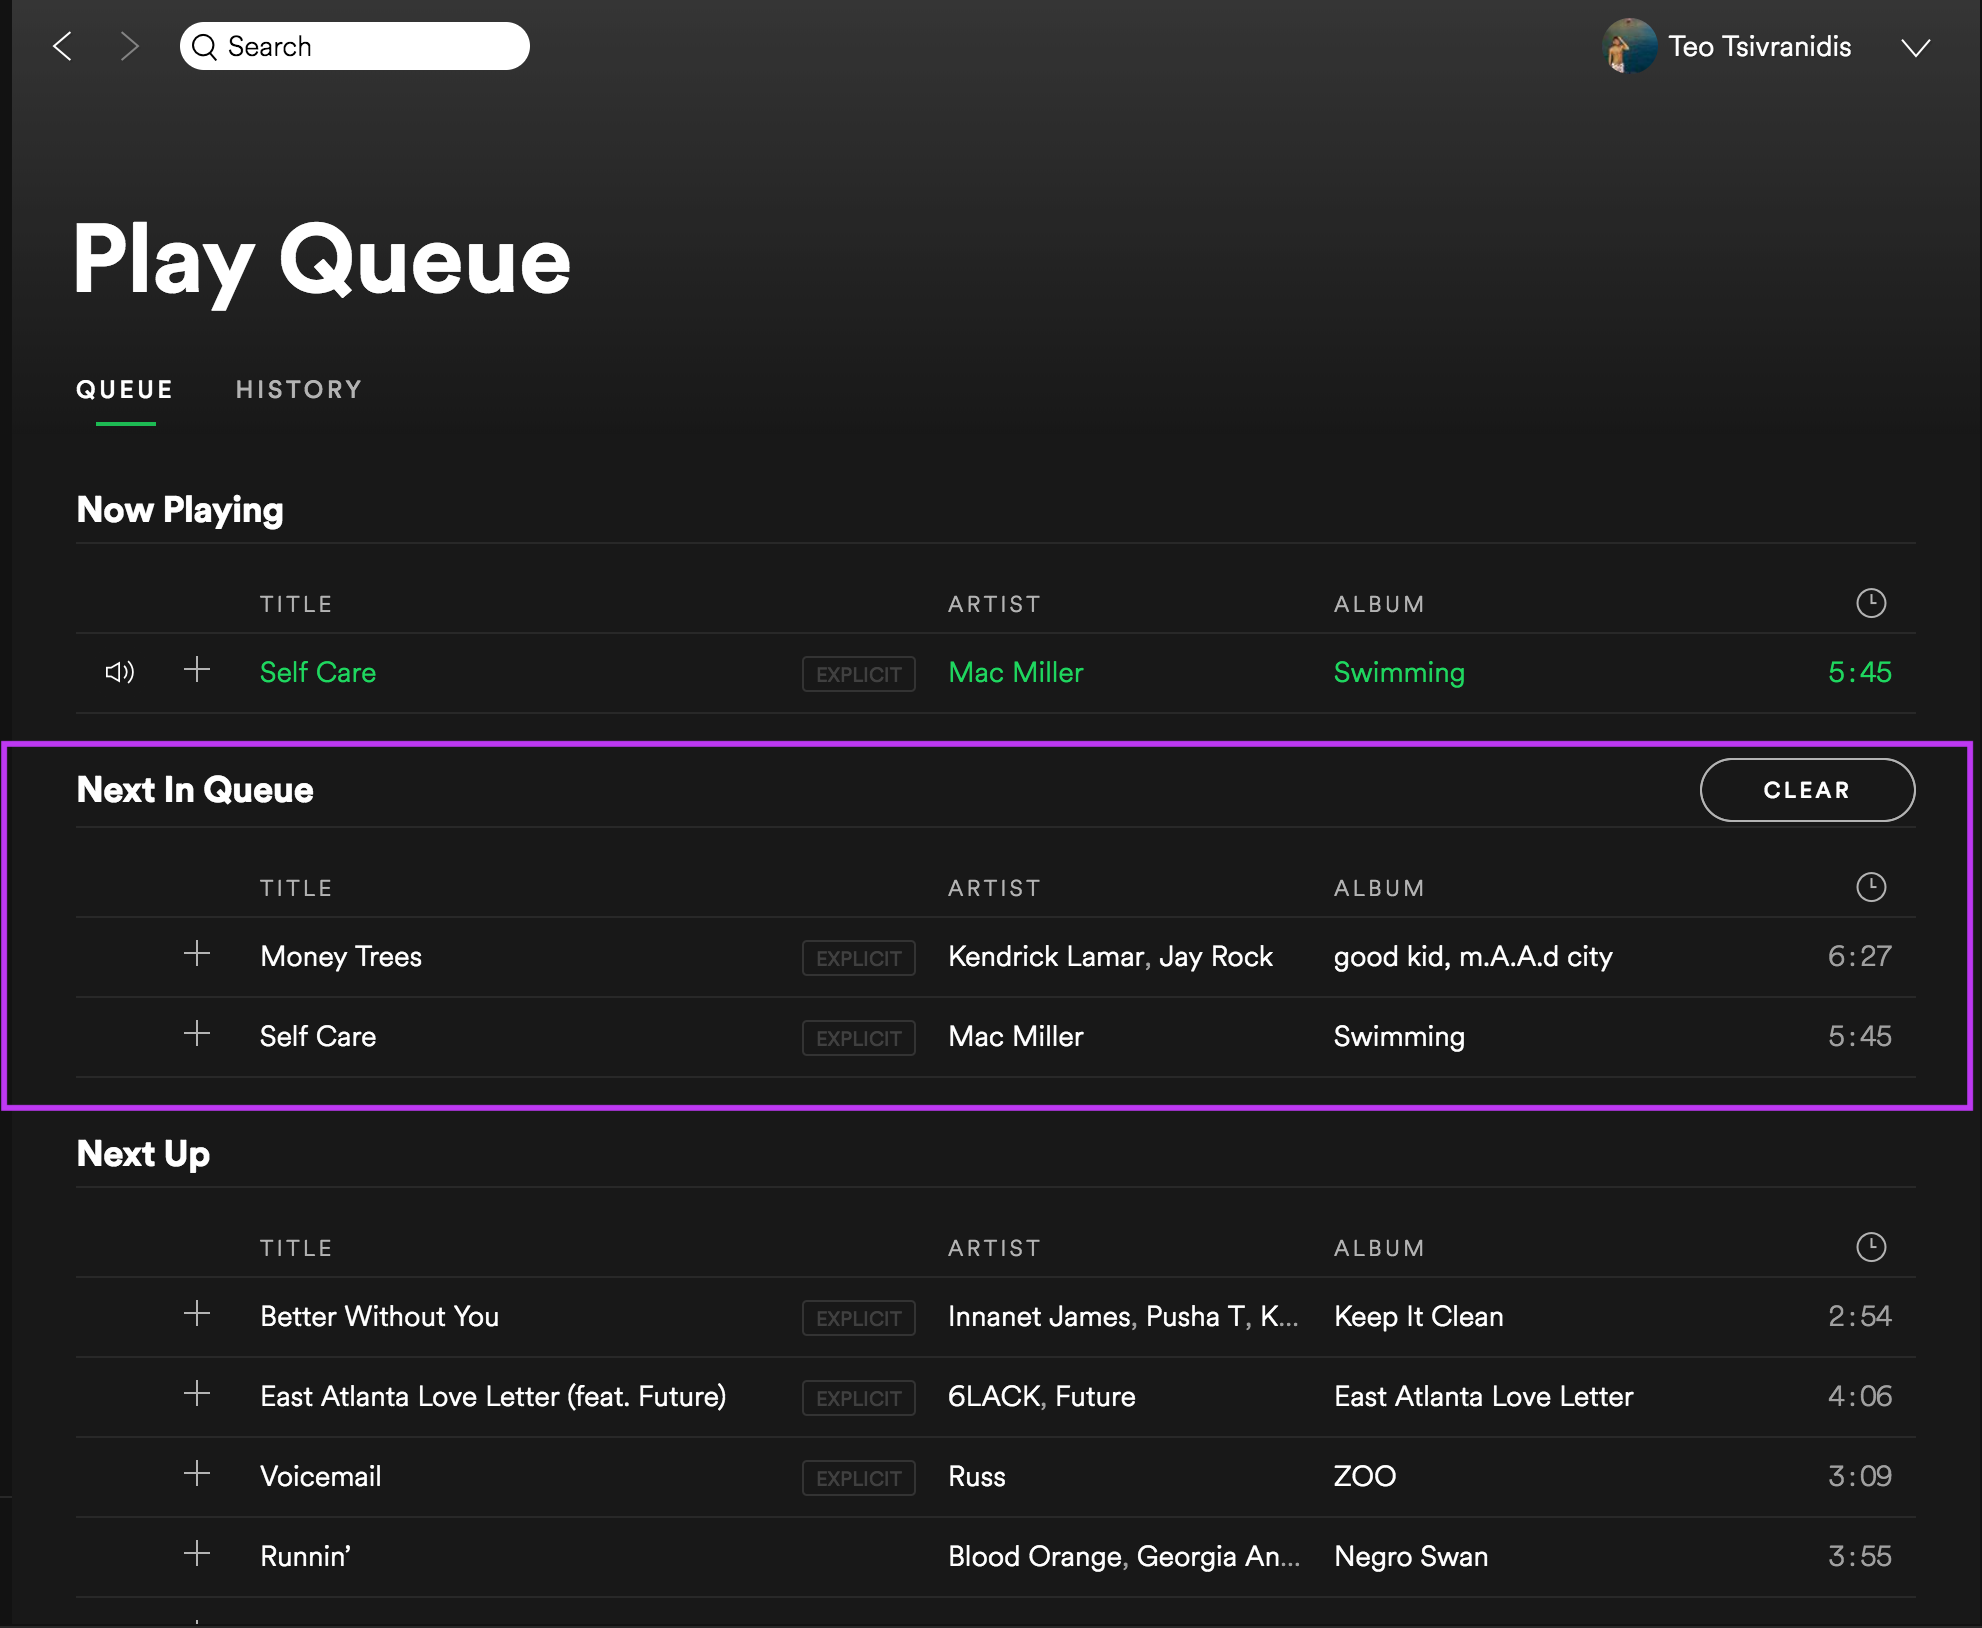Go forward with the right arrow
Screen dimensions: 1982x1628
pyautogui.click(x=129, y=46)
